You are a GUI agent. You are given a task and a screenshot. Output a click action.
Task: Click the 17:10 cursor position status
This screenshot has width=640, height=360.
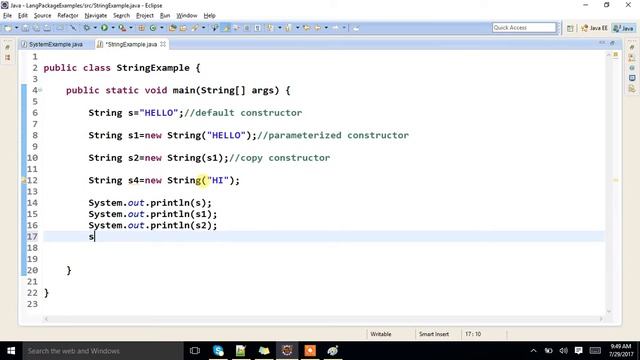tap(473, 334)
